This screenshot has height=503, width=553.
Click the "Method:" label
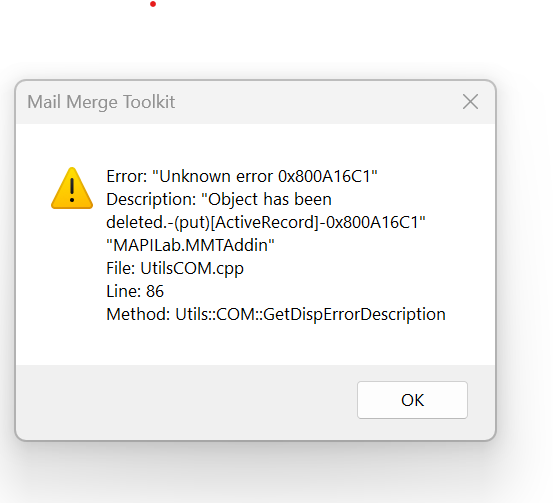coord(138,314)
